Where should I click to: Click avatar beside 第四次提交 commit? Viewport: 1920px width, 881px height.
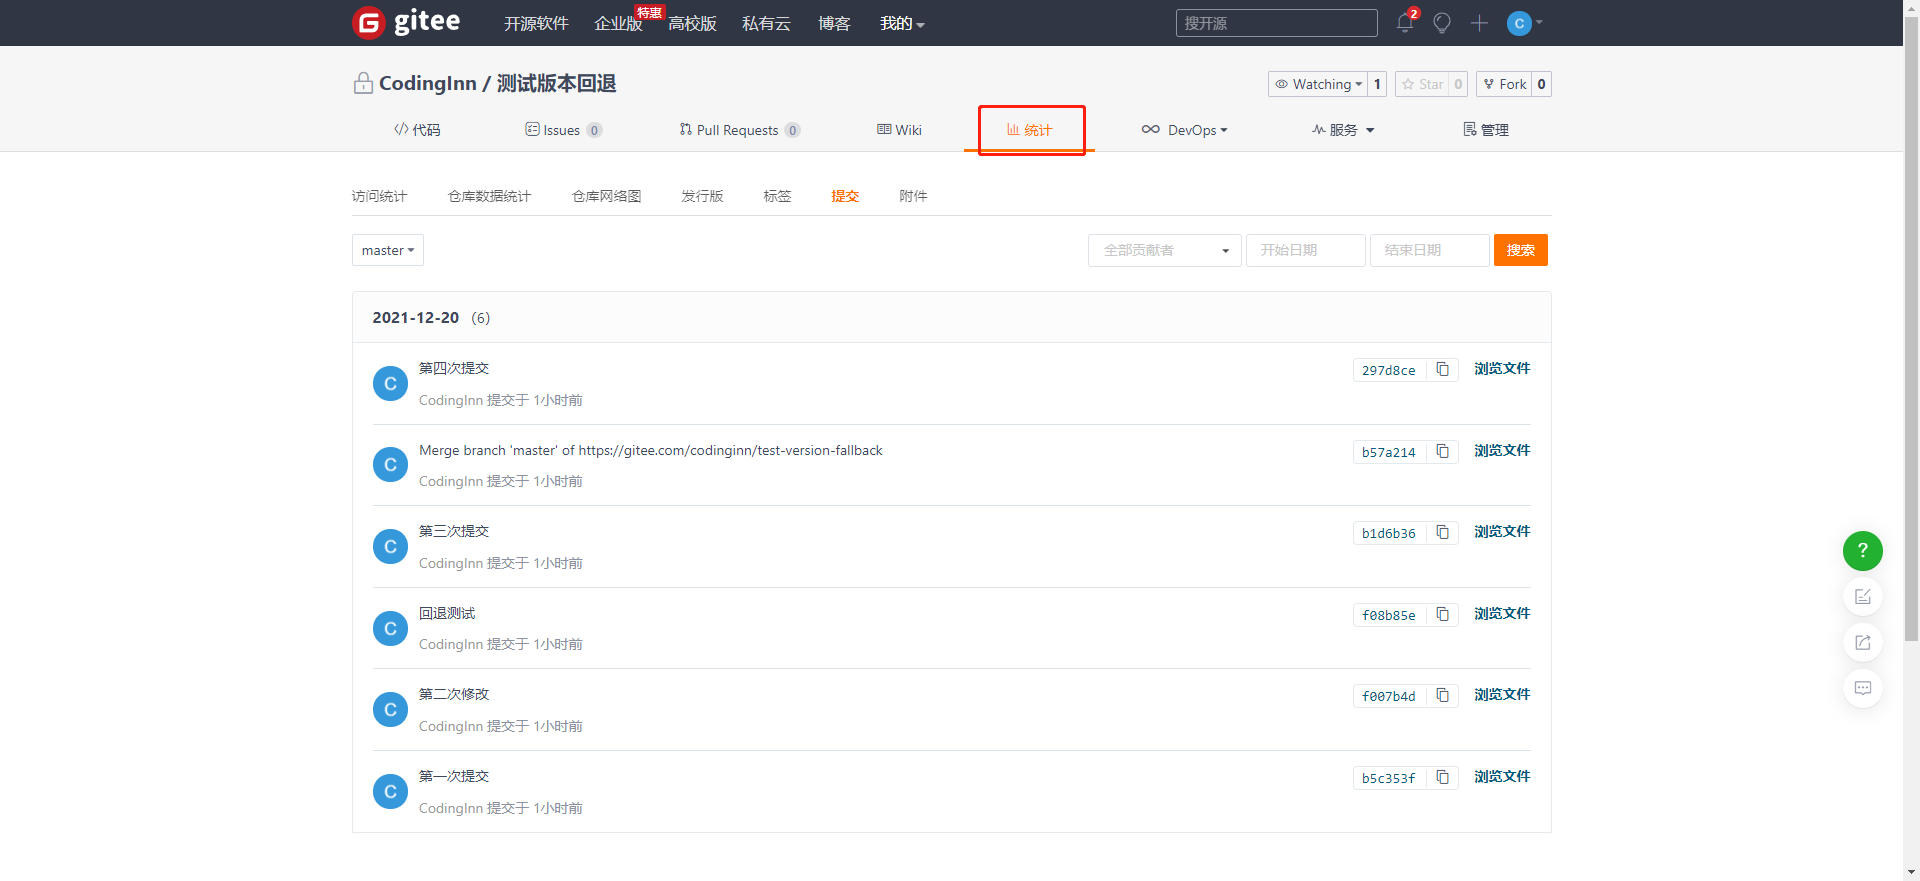pyautogui.click(x=390, y=384)
